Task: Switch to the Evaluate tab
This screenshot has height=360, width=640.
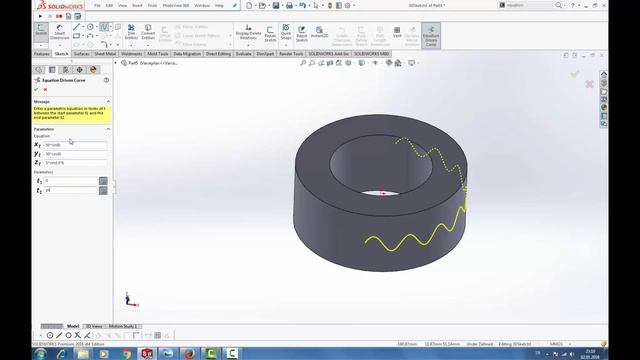Action: click(x=243, y=54)
